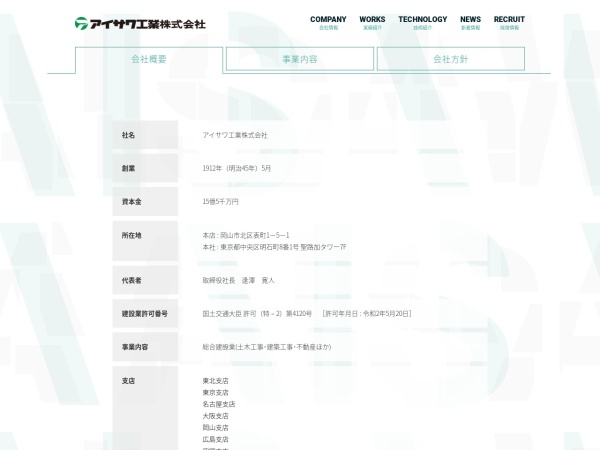Open the NEWS menu
Image resolution: width=600 pixels, height=450 pixels.
point(470,23)
